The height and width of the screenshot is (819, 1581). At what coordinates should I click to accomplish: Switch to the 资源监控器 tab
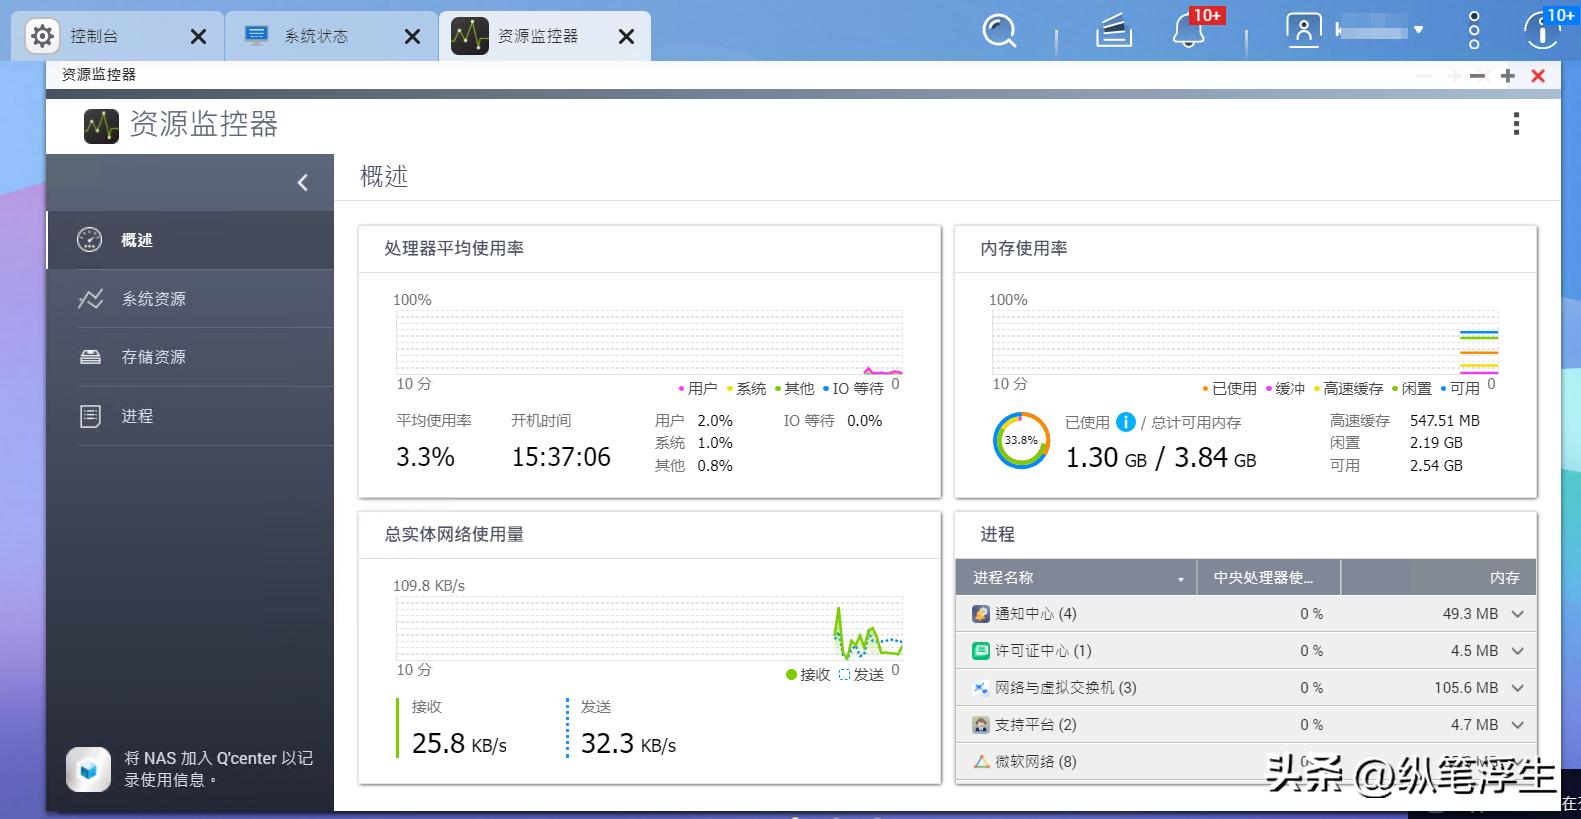pos(546,36)
